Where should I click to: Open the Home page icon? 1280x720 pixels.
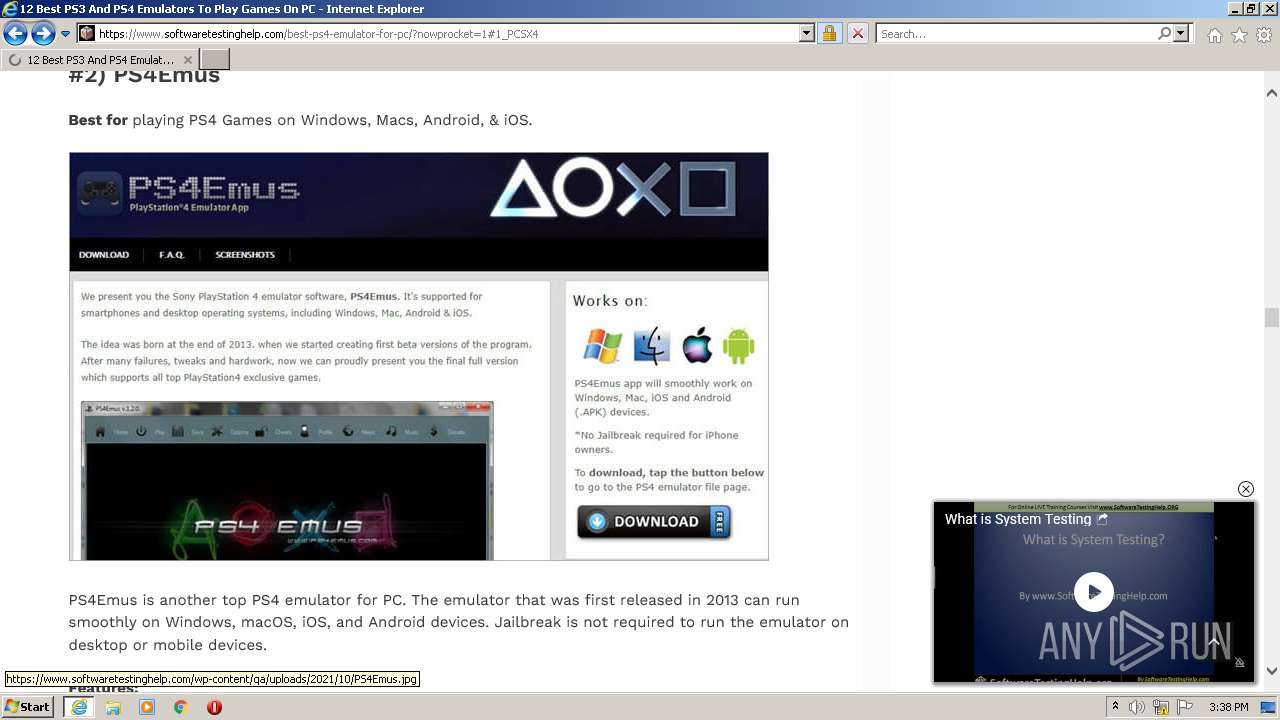coord(1214,35)
